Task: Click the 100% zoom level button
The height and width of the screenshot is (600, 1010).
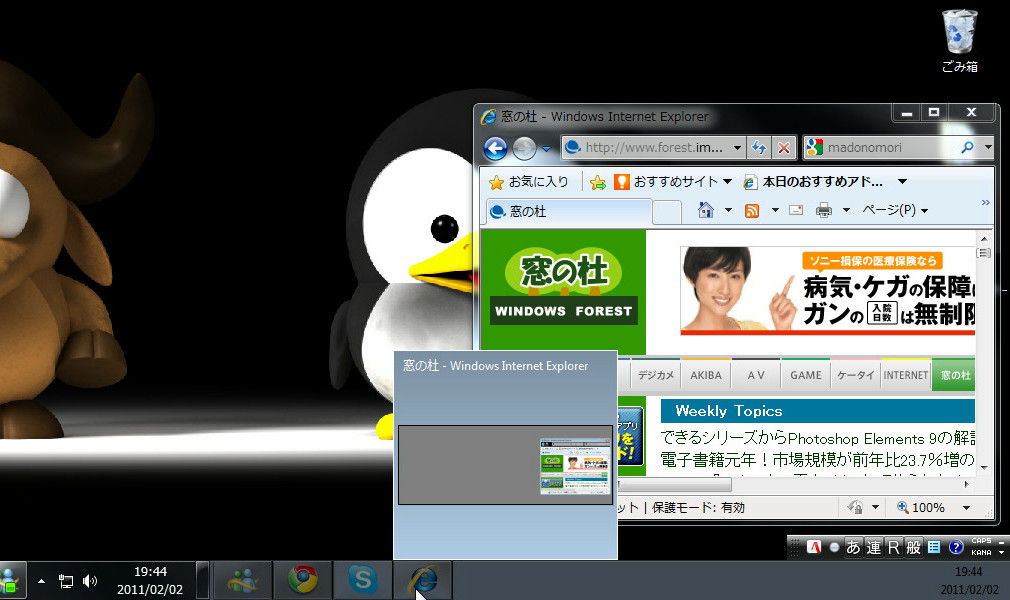Action: coord(920,507)
